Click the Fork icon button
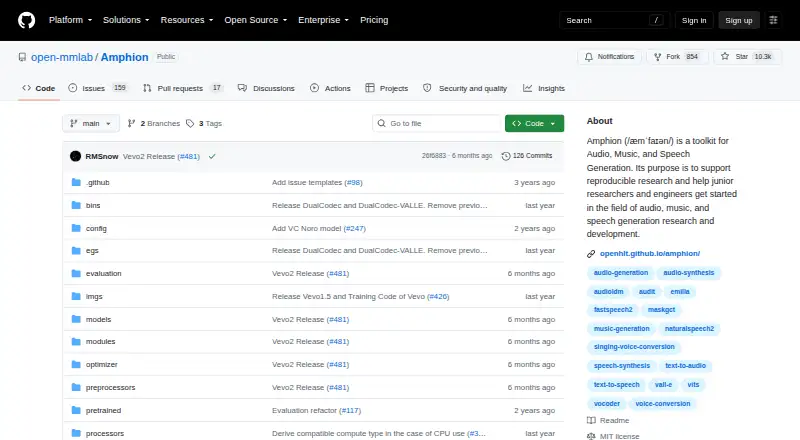Image resolution: width=800 pixels, height=440 pixels. (x=658, y=57)
